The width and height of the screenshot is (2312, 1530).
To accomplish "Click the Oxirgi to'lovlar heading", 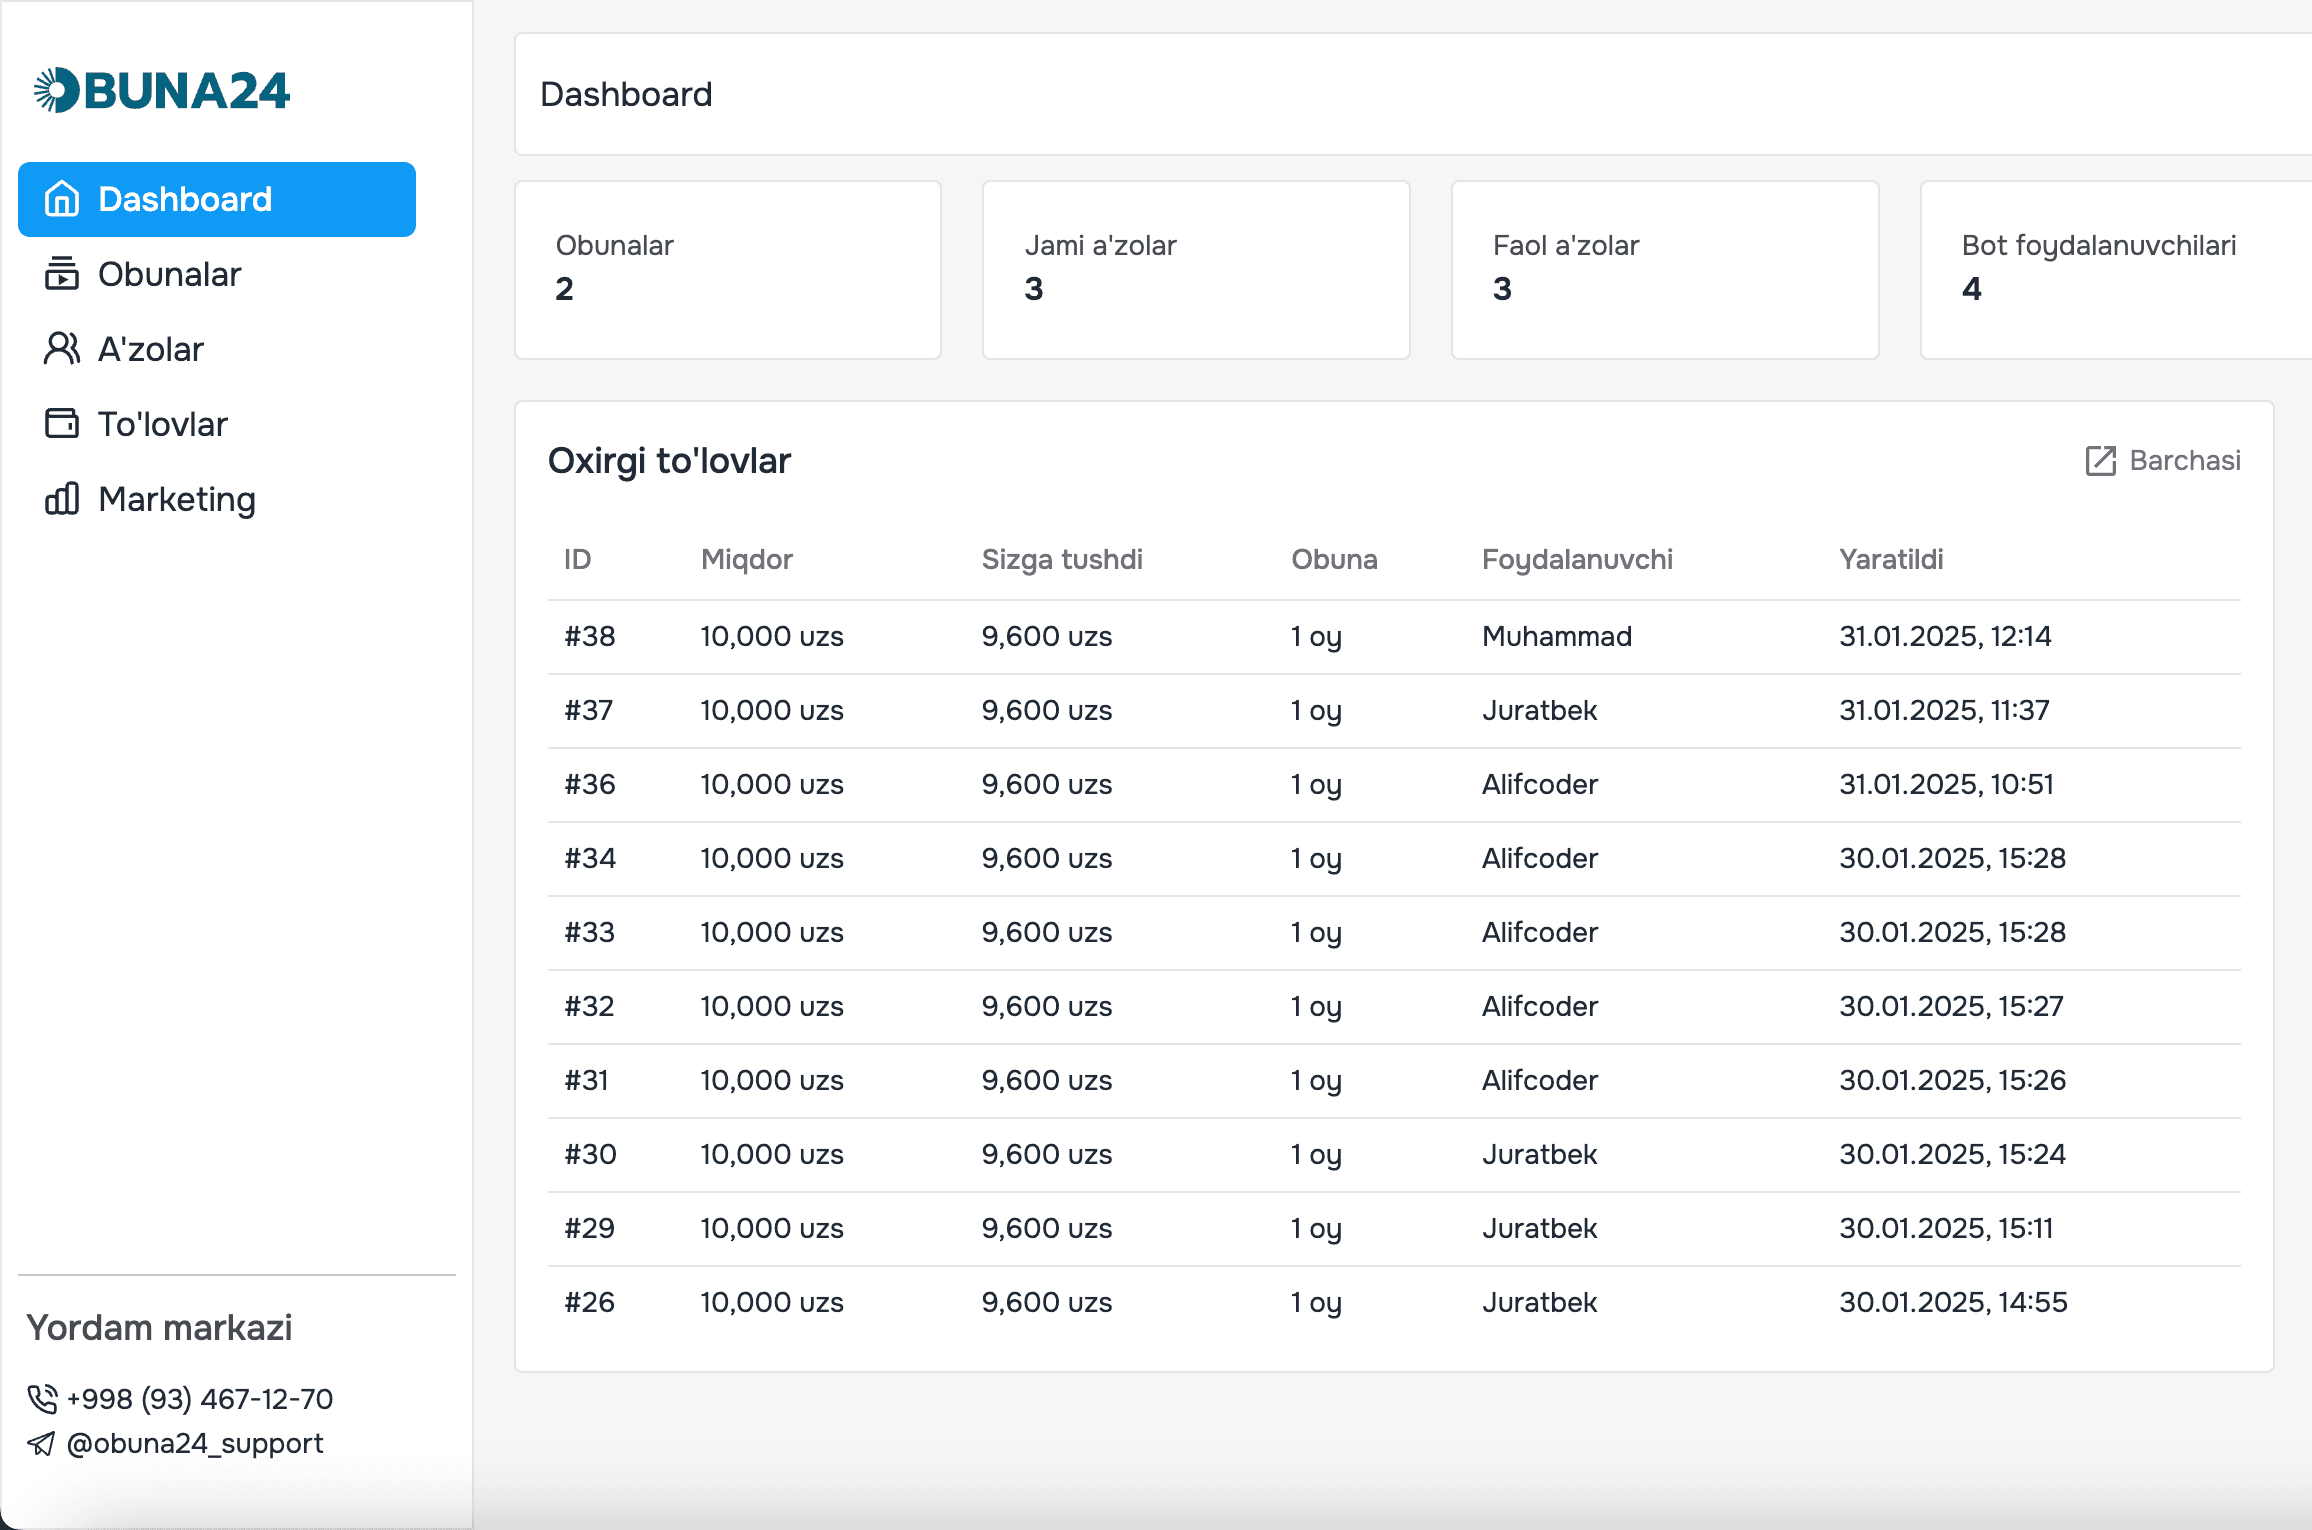I will (670, 461).
